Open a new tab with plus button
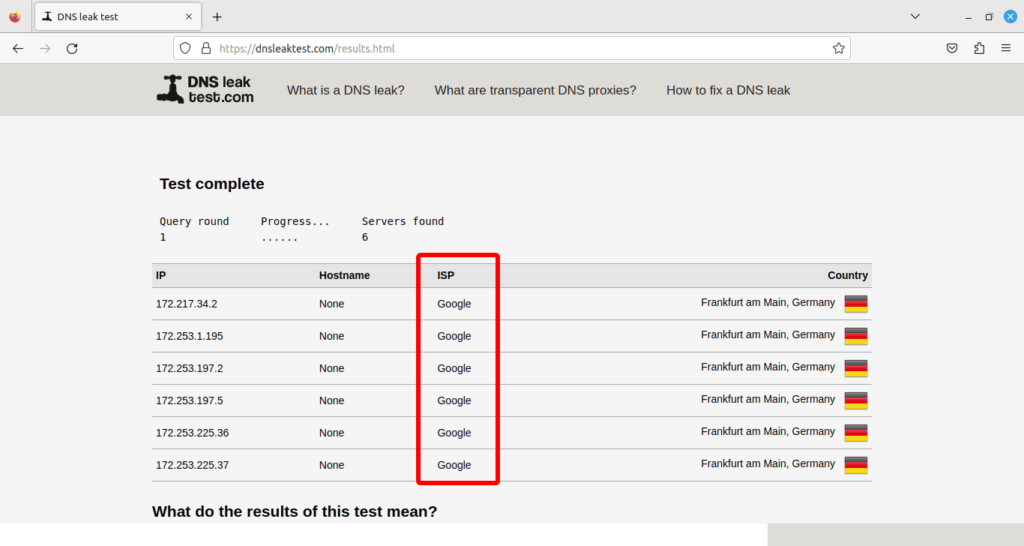The height and width of the screenshot is (546, 1024). pos(217,17)
